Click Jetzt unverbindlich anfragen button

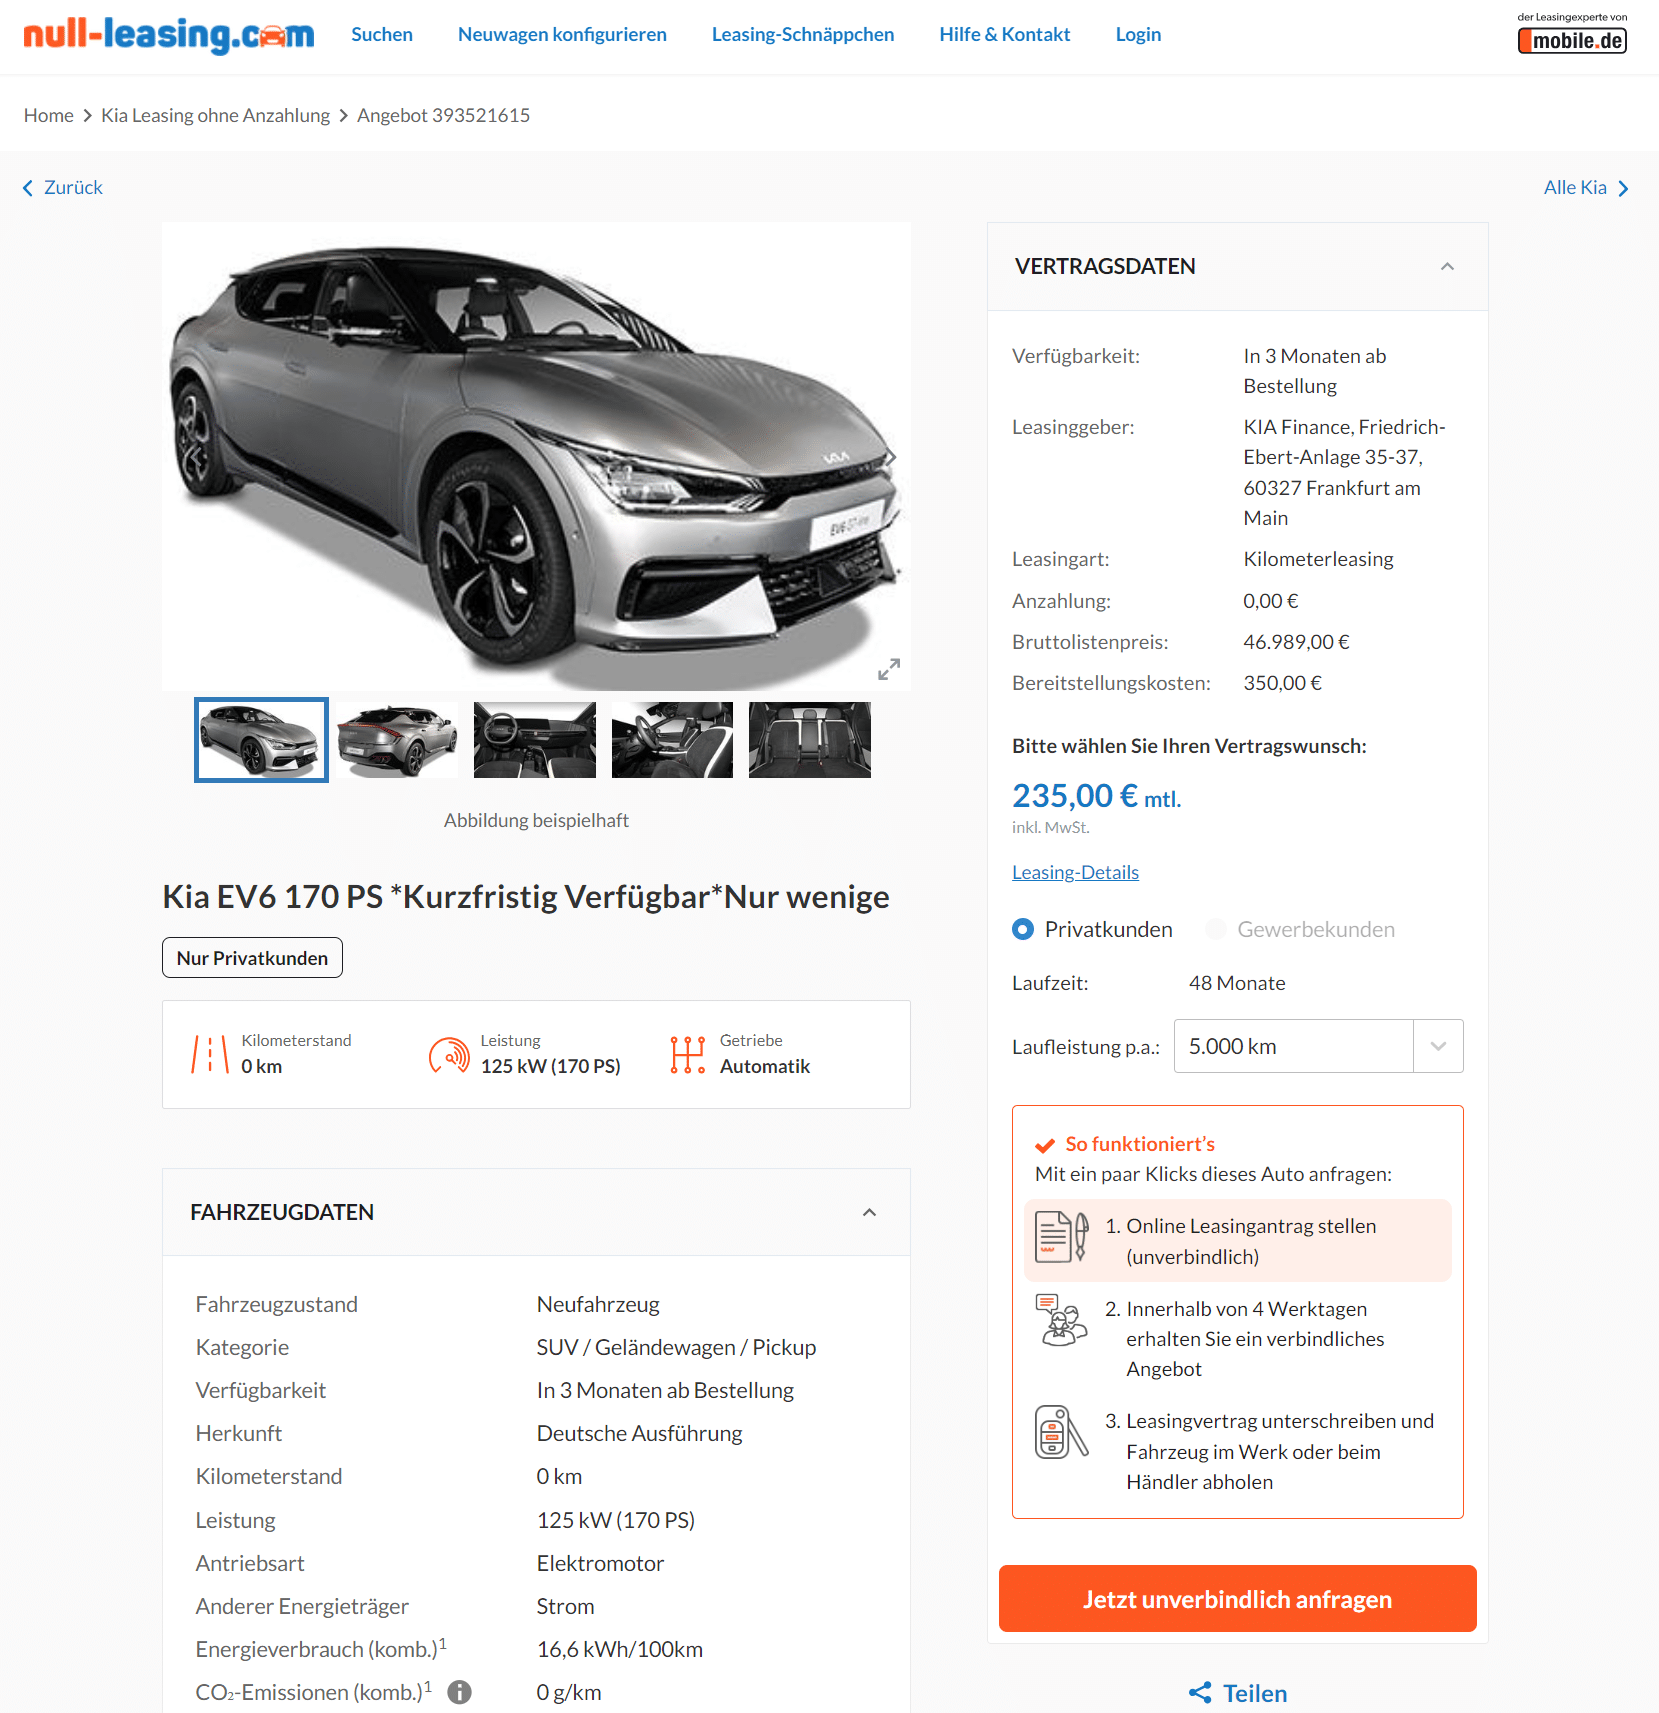(x=1237, y=1599)
